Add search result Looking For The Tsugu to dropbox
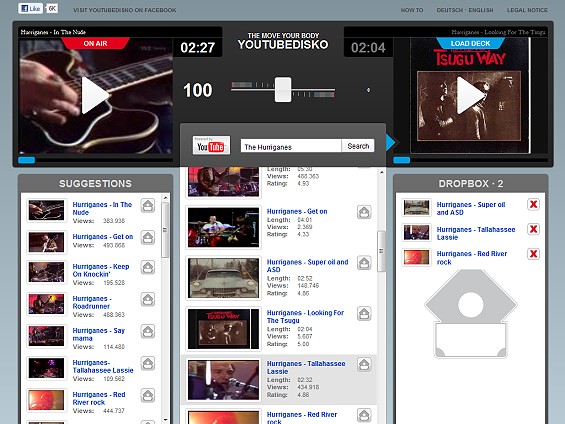The width and height of the screenshot is (565, 424). (364, 314)
